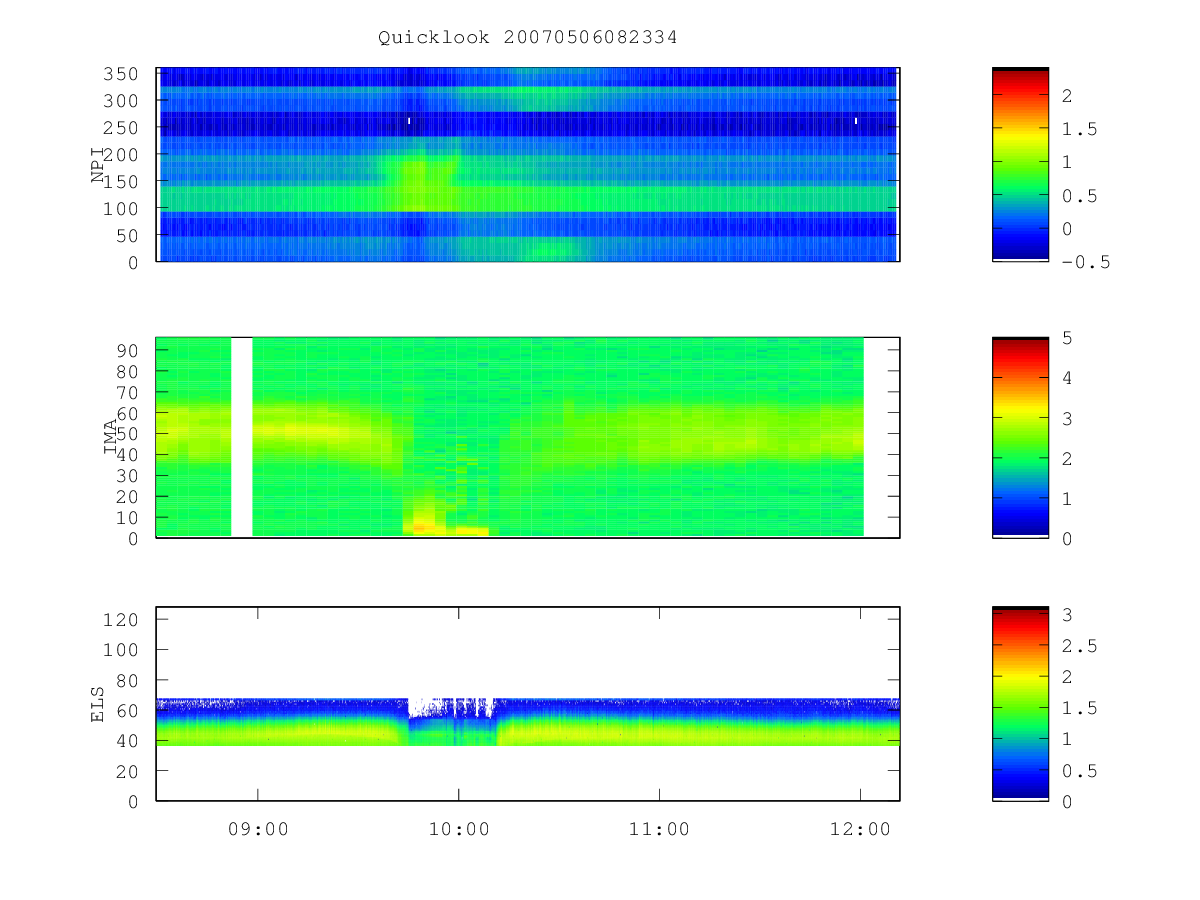Click the 50 tick on NPI axis
Image resolution: width=1200 pixels, height=900 pixels.
128,236
